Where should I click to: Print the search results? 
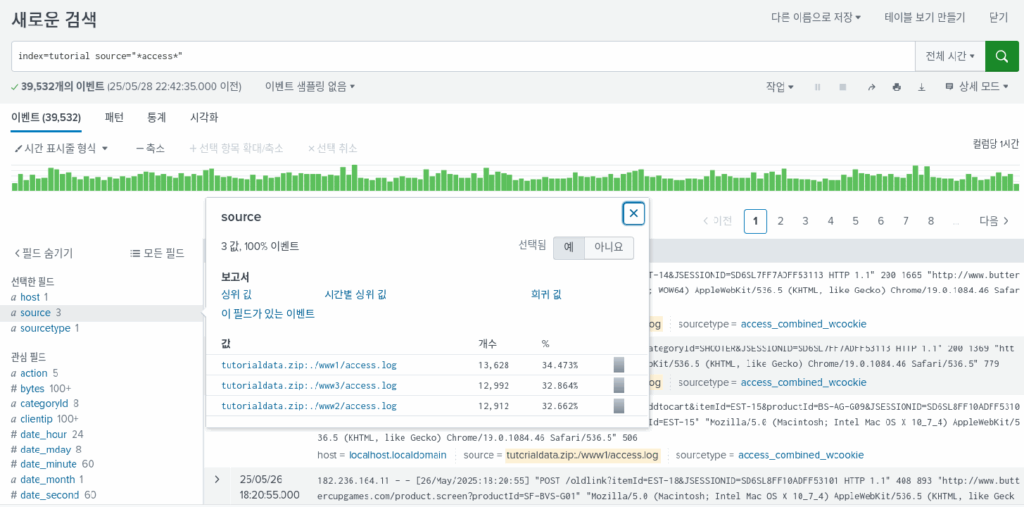pyautogui.click(x=896, y=87)
